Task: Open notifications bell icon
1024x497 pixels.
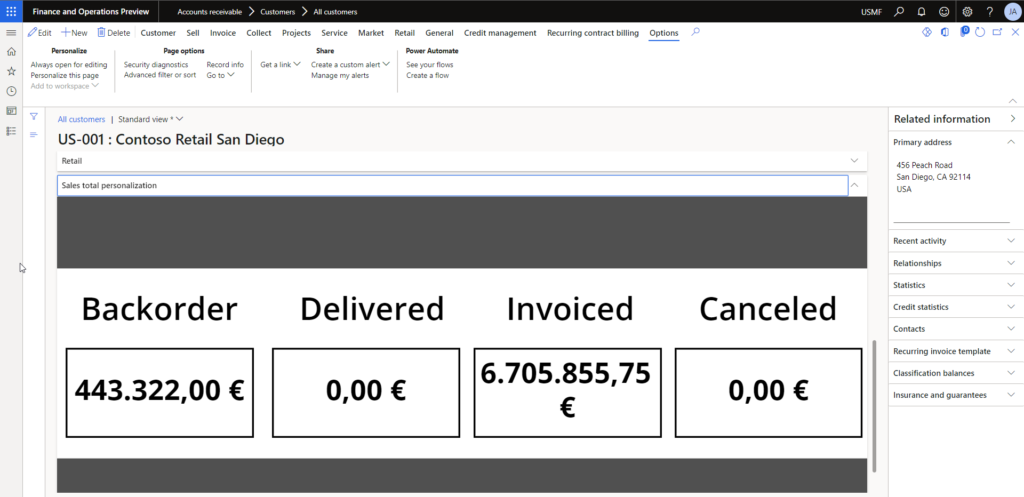Action: (x=921, y=12)
